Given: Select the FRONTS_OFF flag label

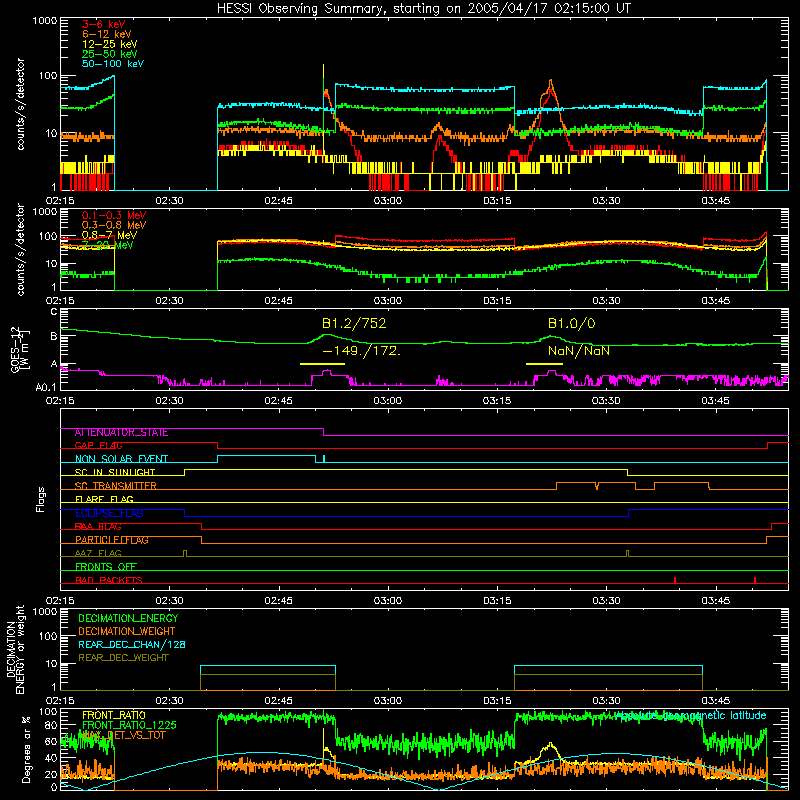Looking at the screenshot, I should 106,567.
